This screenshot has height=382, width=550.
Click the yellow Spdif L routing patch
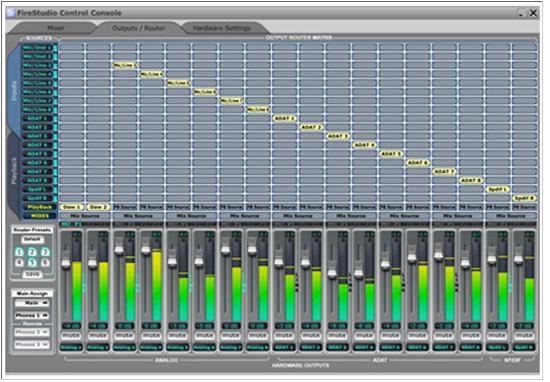click(x=497, y=189)
